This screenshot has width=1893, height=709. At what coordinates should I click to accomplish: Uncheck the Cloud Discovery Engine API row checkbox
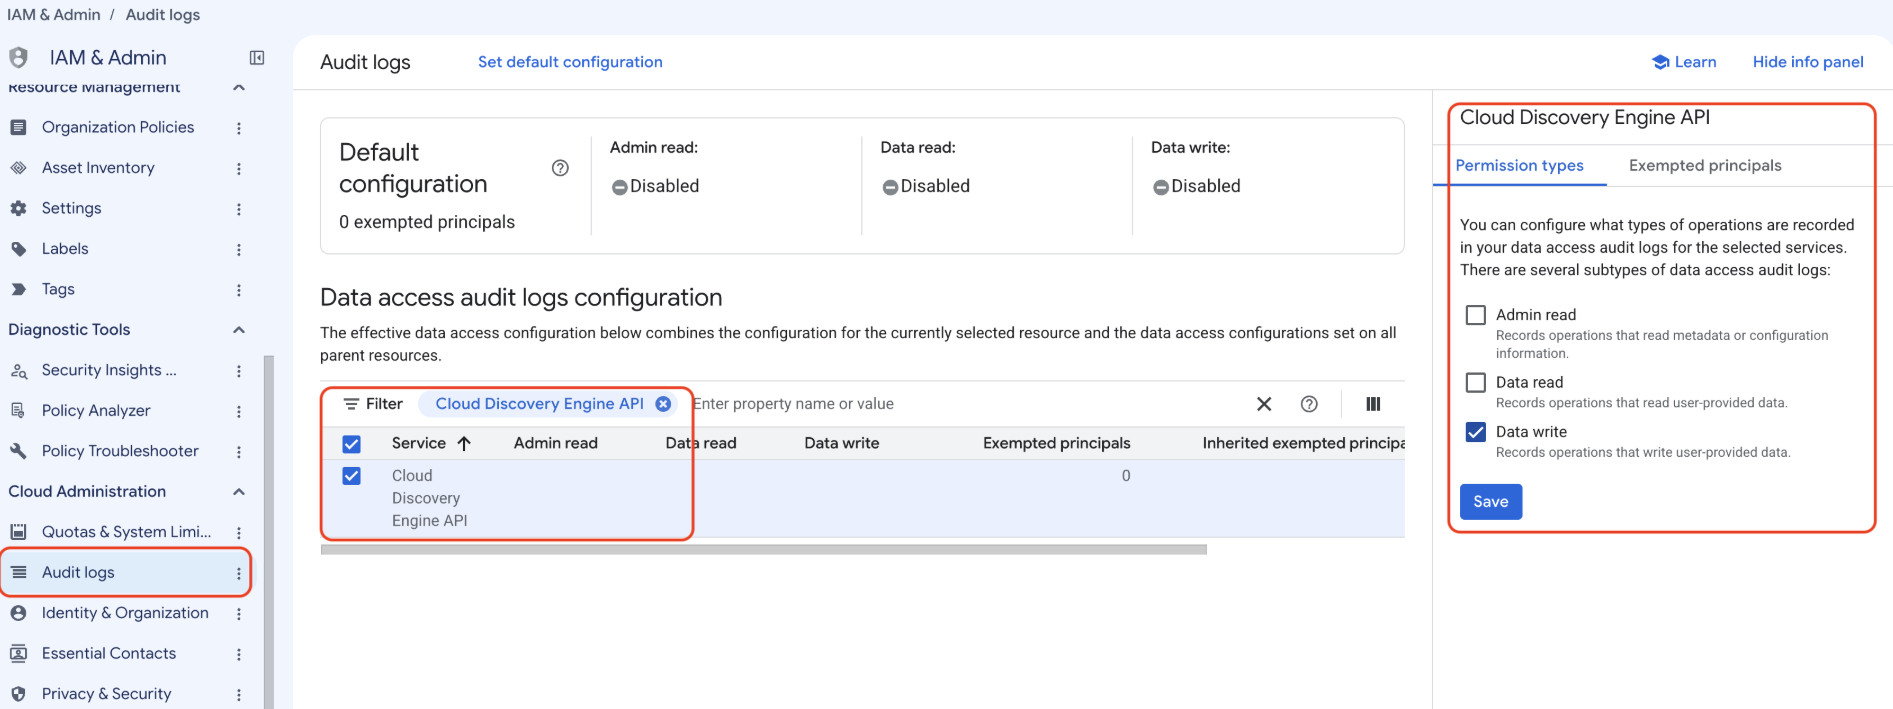[x=351, y=476]
